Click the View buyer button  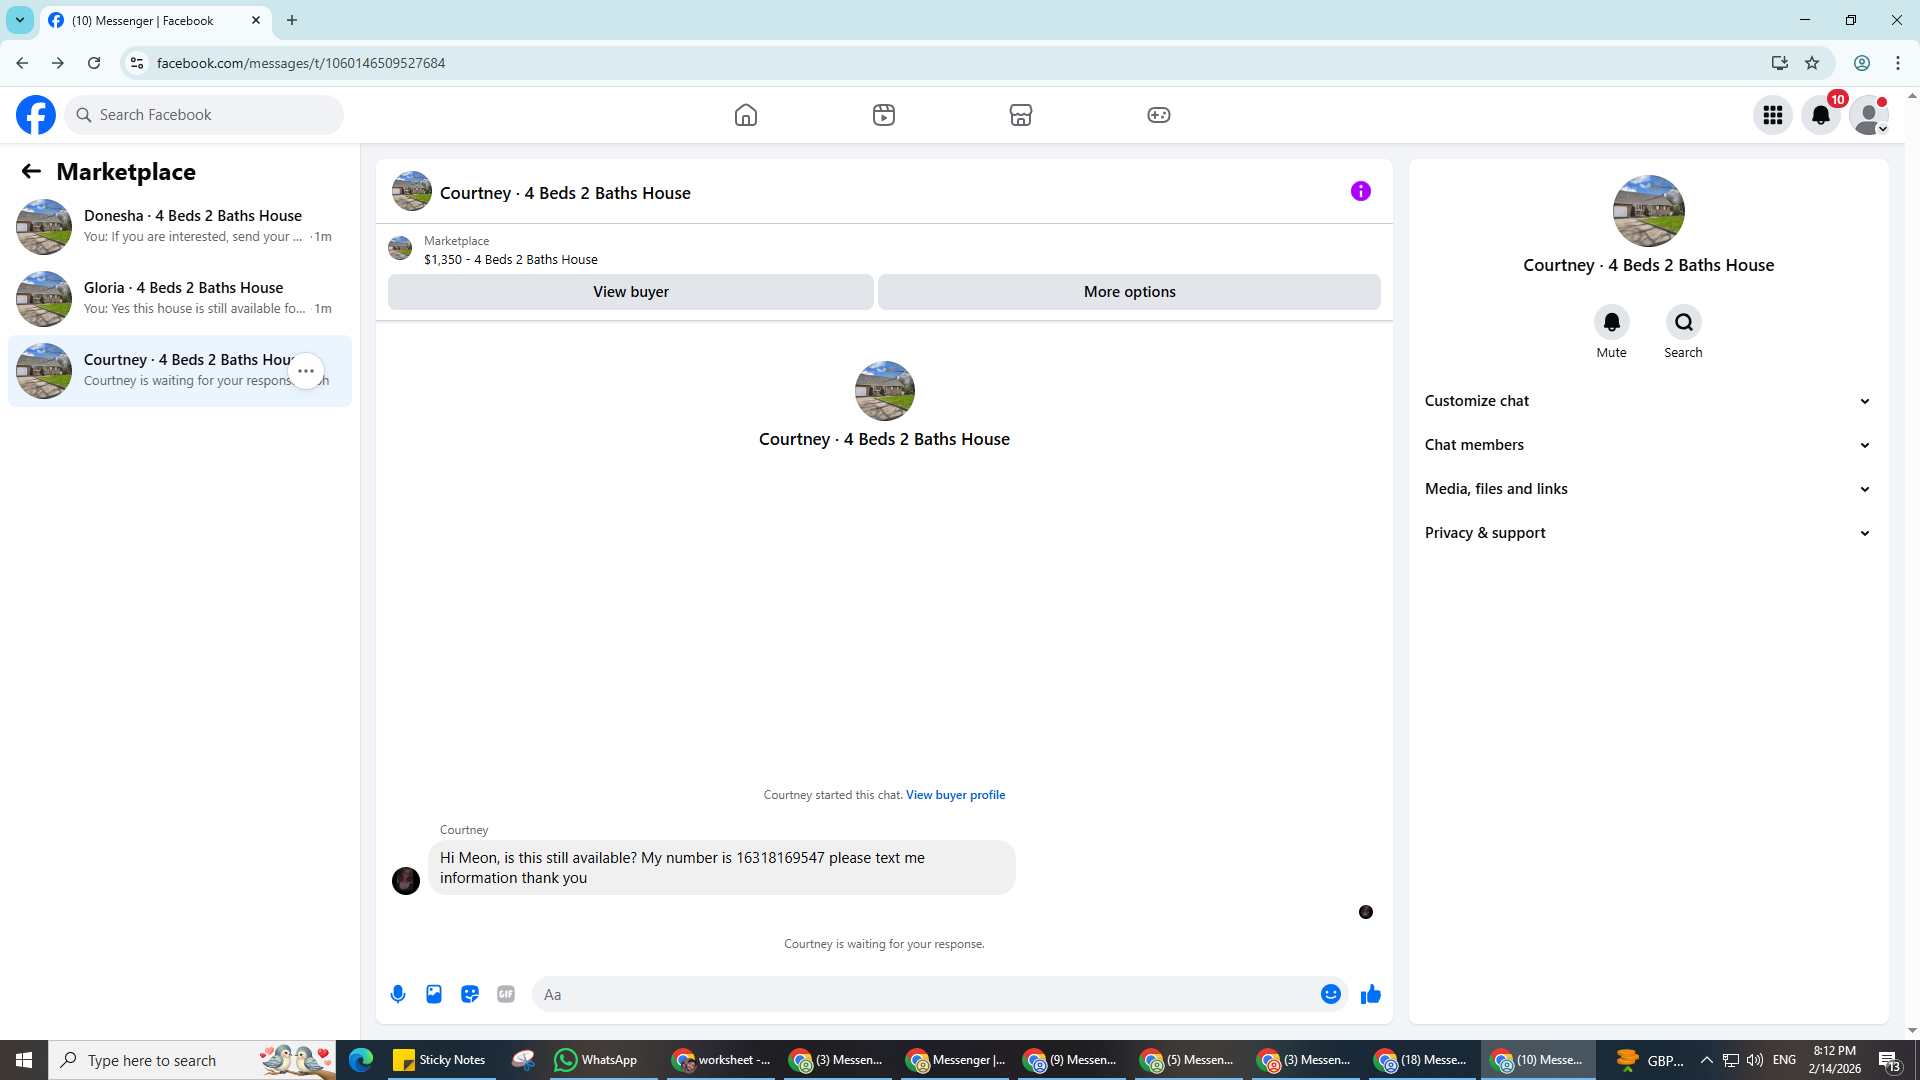coord(630,292)
